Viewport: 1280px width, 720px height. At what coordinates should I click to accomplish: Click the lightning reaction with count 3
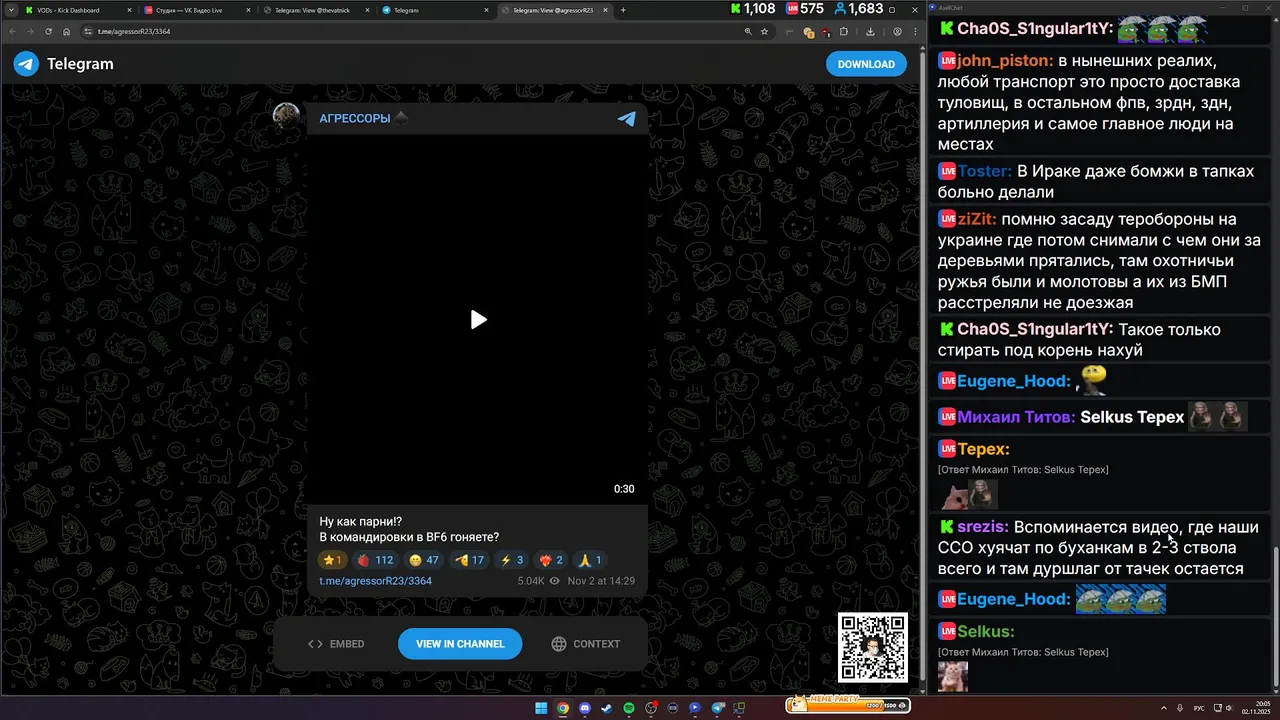(511, 560)
